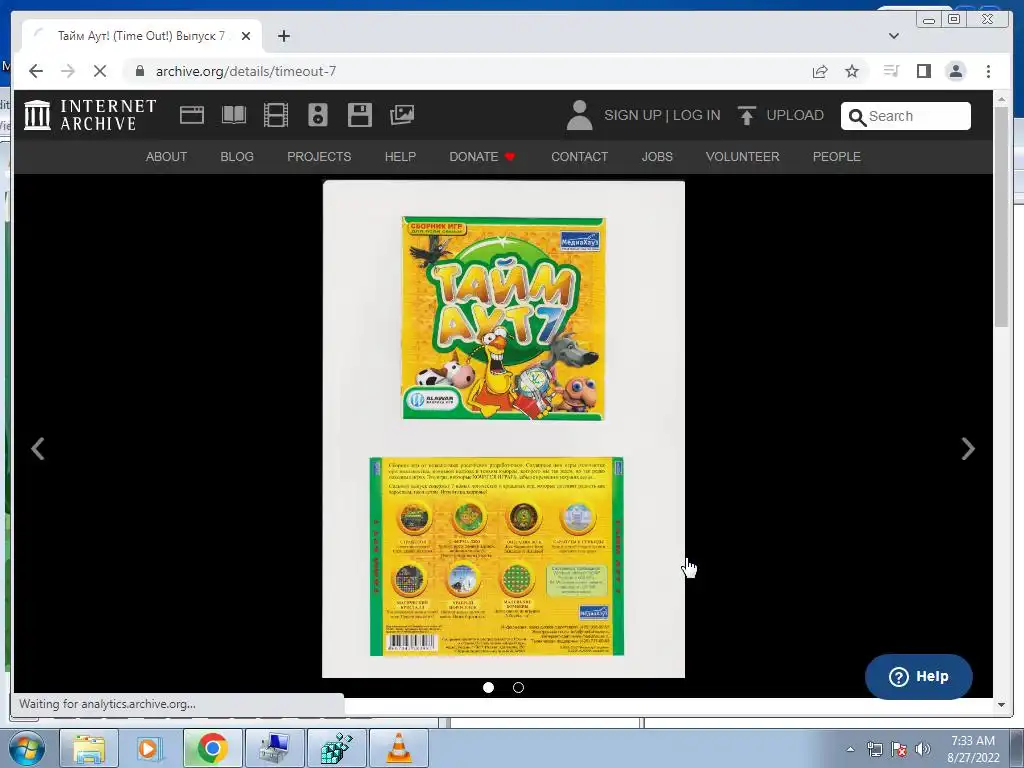Toggle Chrome's side panel

click(923, 71)
